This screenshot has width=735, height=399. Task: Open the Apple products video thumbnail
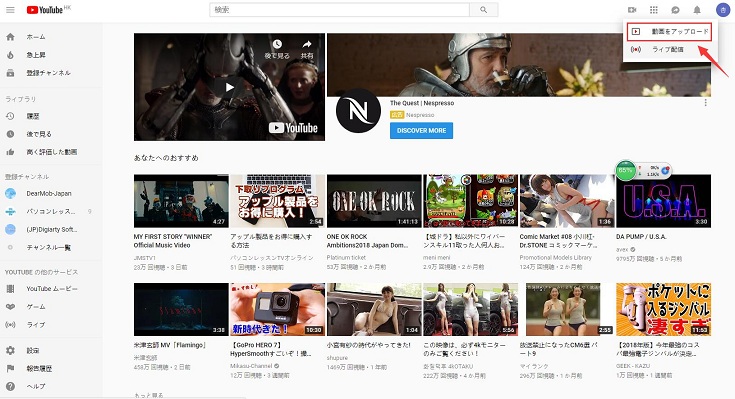[x=278, y=201]
